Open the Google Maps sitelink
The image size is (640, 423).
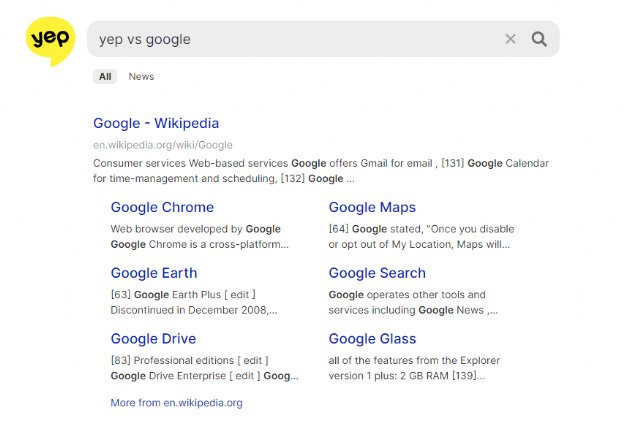coord(372,207)
